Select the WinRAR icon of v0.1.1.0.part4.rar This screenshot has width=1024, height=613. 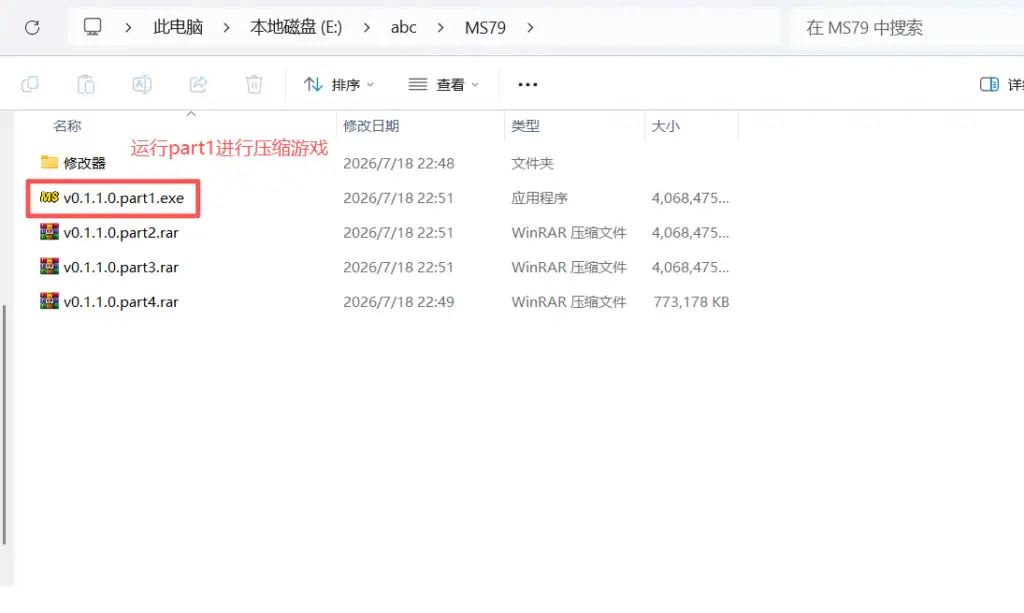point(49,301)
